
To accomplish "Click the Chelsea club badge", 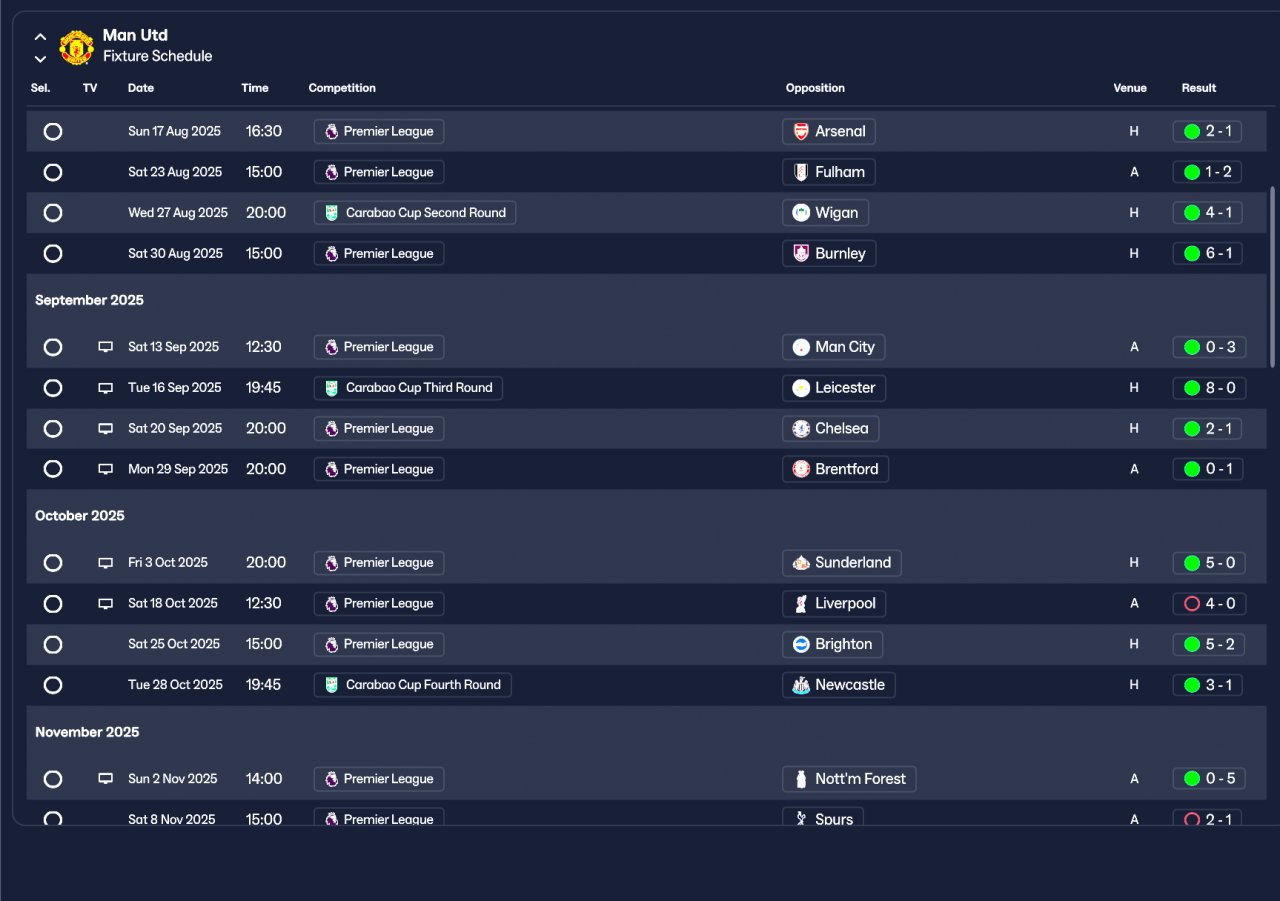I will (x=801, y=429).
